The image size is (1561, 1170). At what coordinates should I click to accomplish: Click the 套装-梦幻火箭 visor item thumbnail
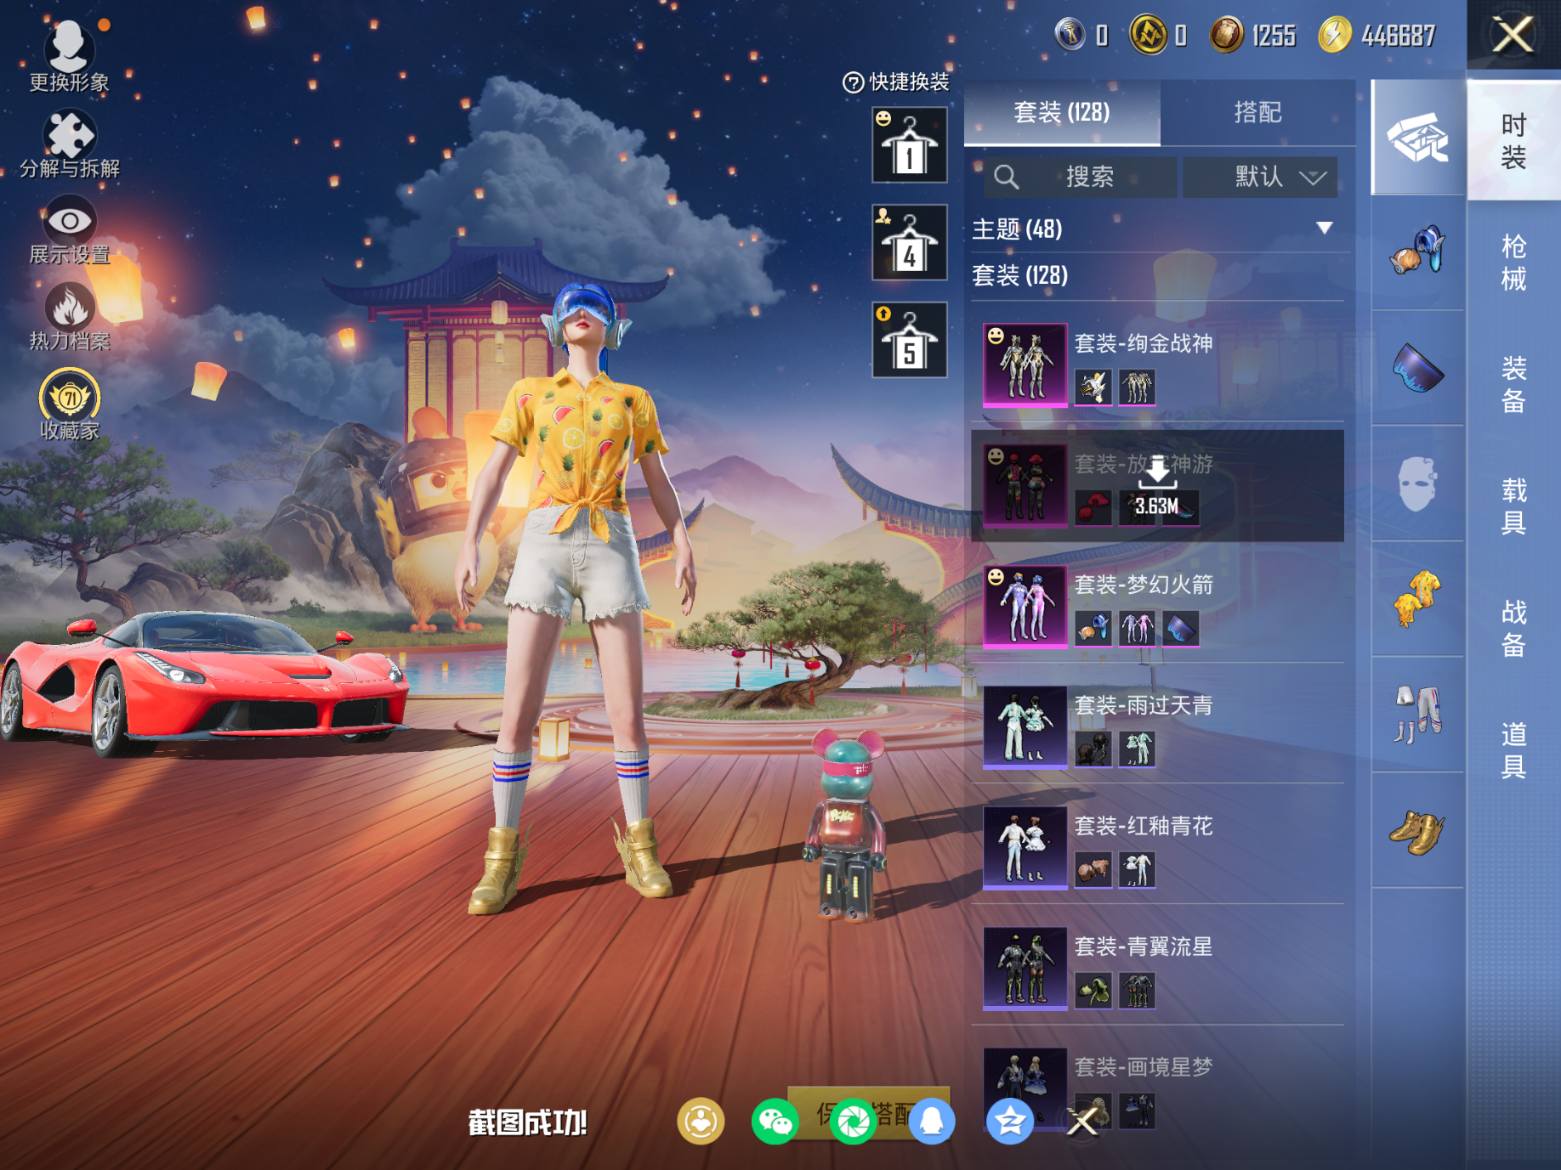[x=1180, y=628]
